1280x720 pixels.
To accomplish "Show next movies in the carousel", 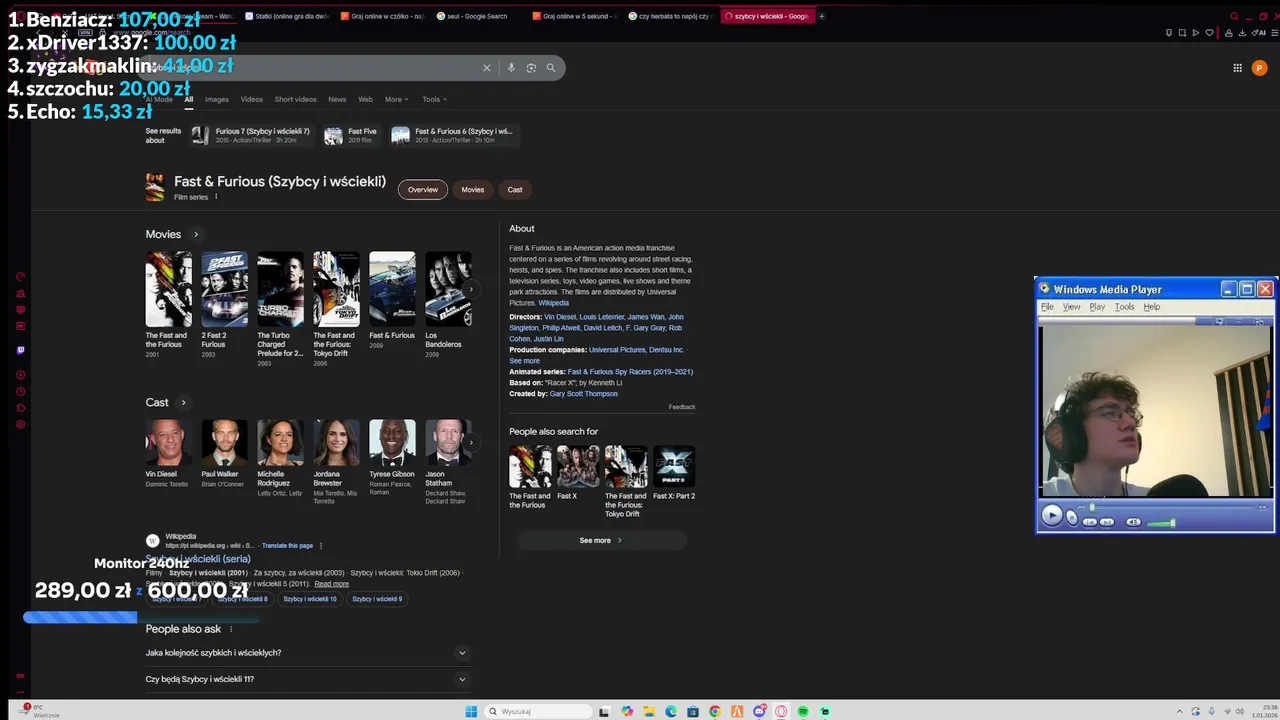I will click(x=471, y=290).
